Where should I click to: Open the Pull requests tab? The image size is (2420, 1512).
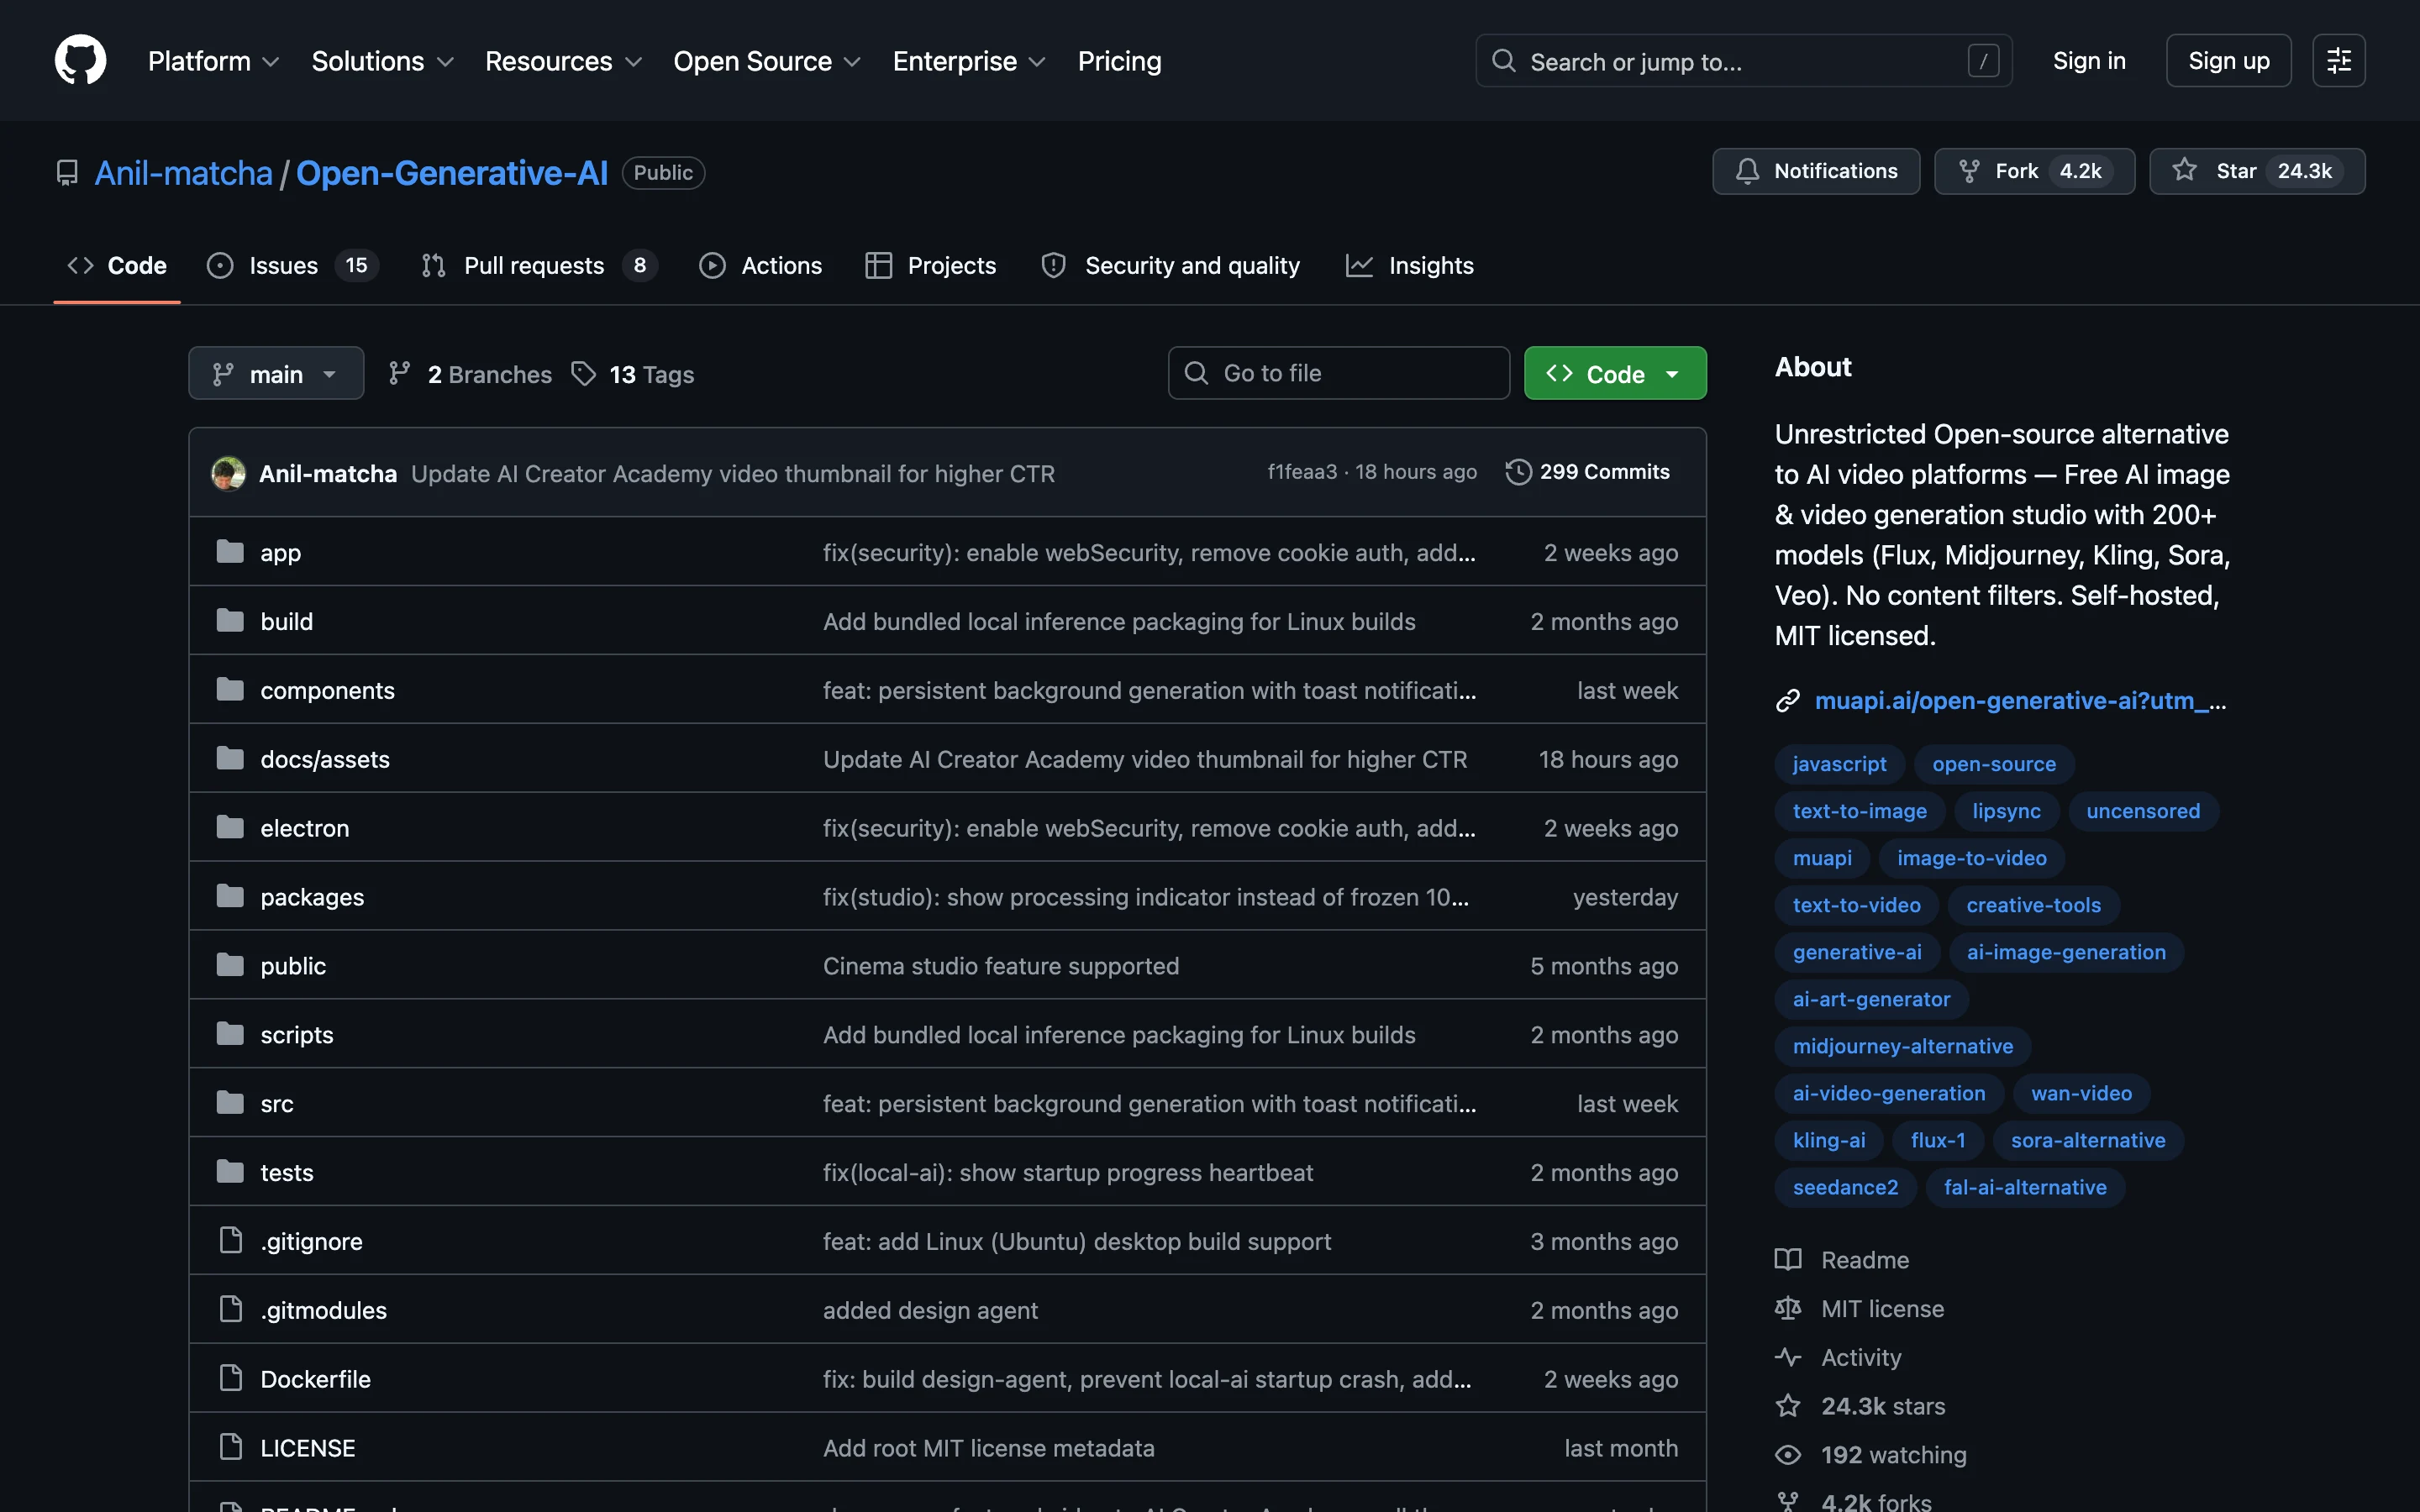(x=539, y=265)
